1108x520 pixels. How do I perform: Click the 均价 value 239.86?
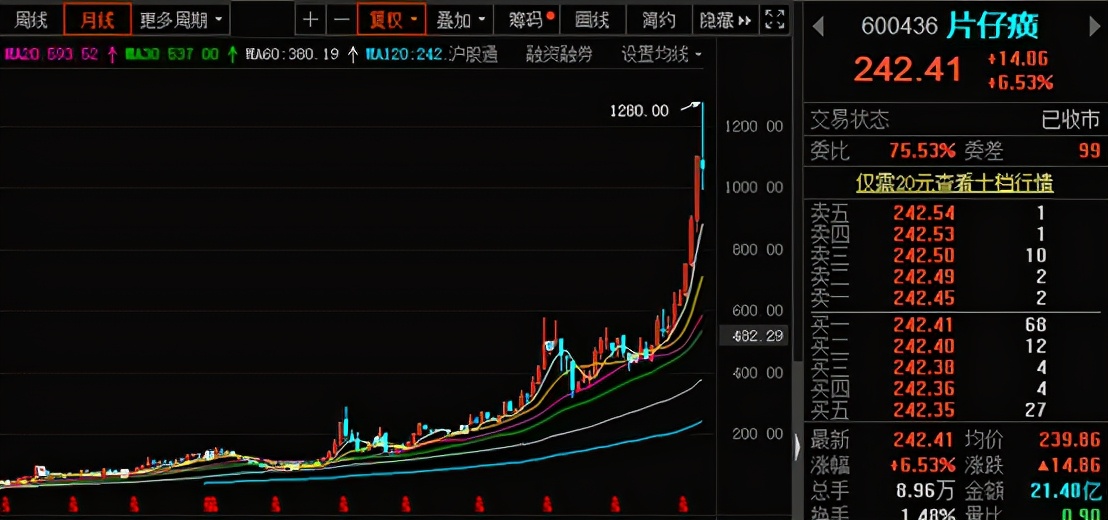pyautogui.click(x=1069, y=440)
